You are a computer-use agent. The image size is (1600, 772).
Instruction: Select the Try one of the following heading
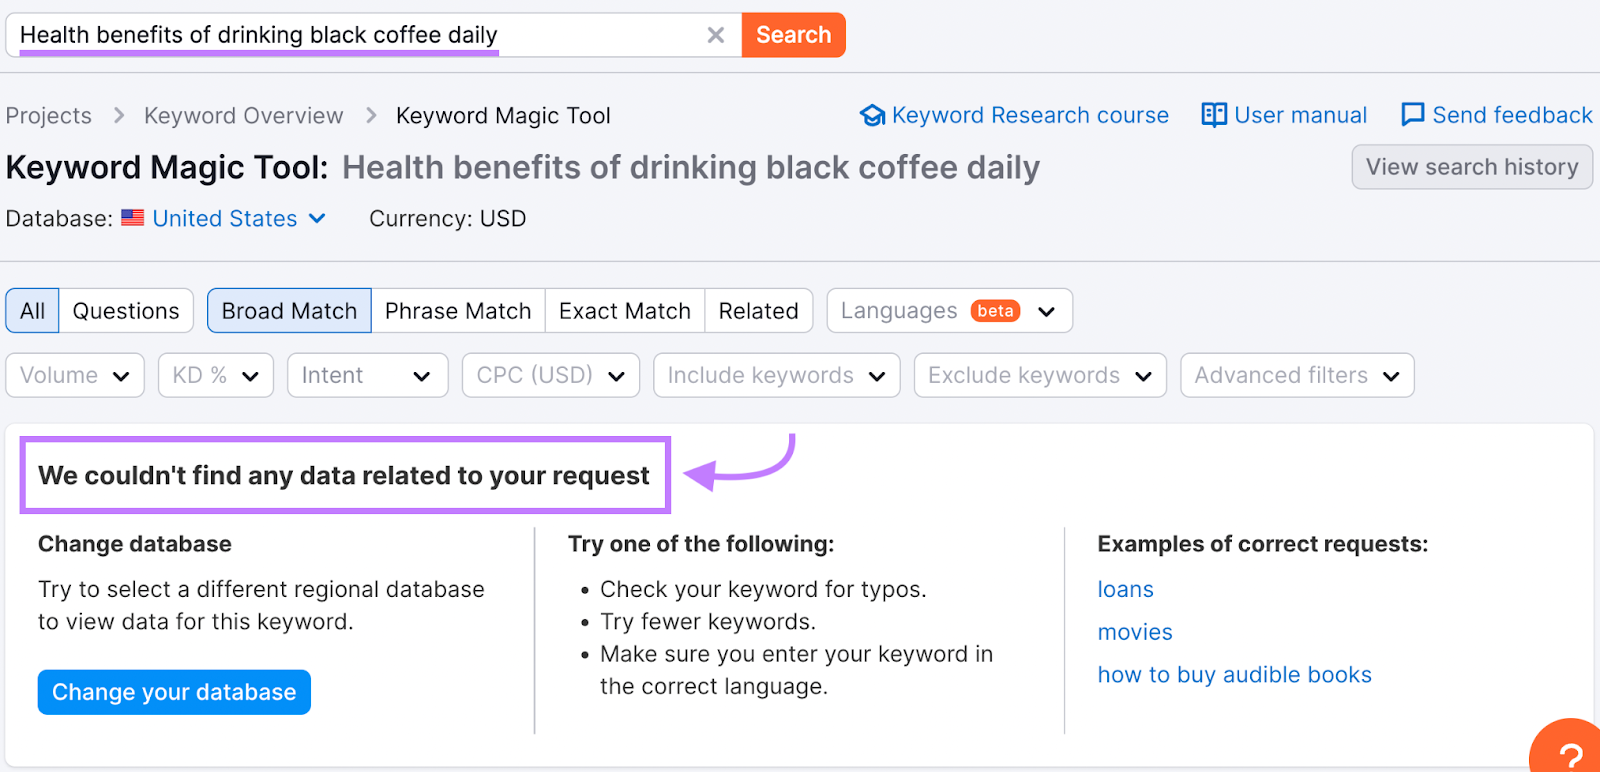[701, 544]
